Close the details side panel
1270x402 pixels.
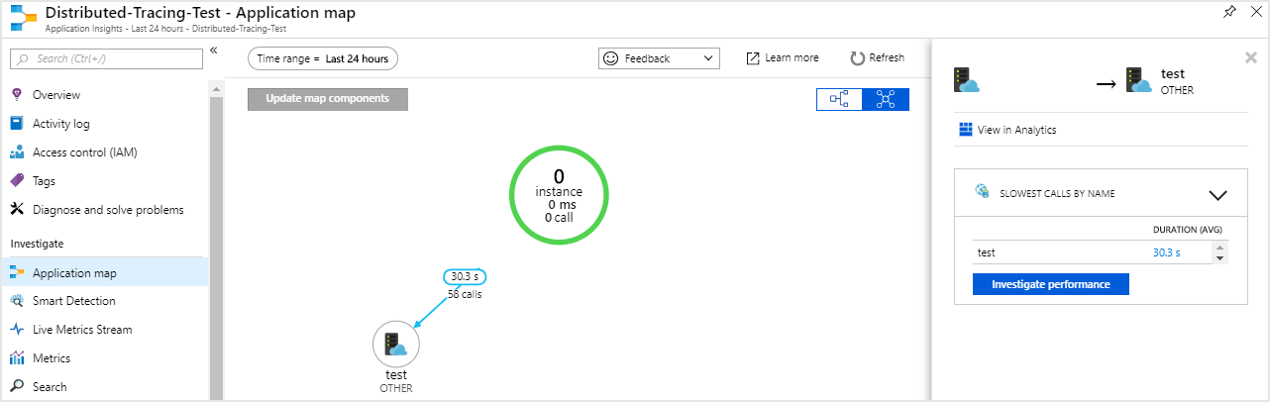click(1250, 58)
